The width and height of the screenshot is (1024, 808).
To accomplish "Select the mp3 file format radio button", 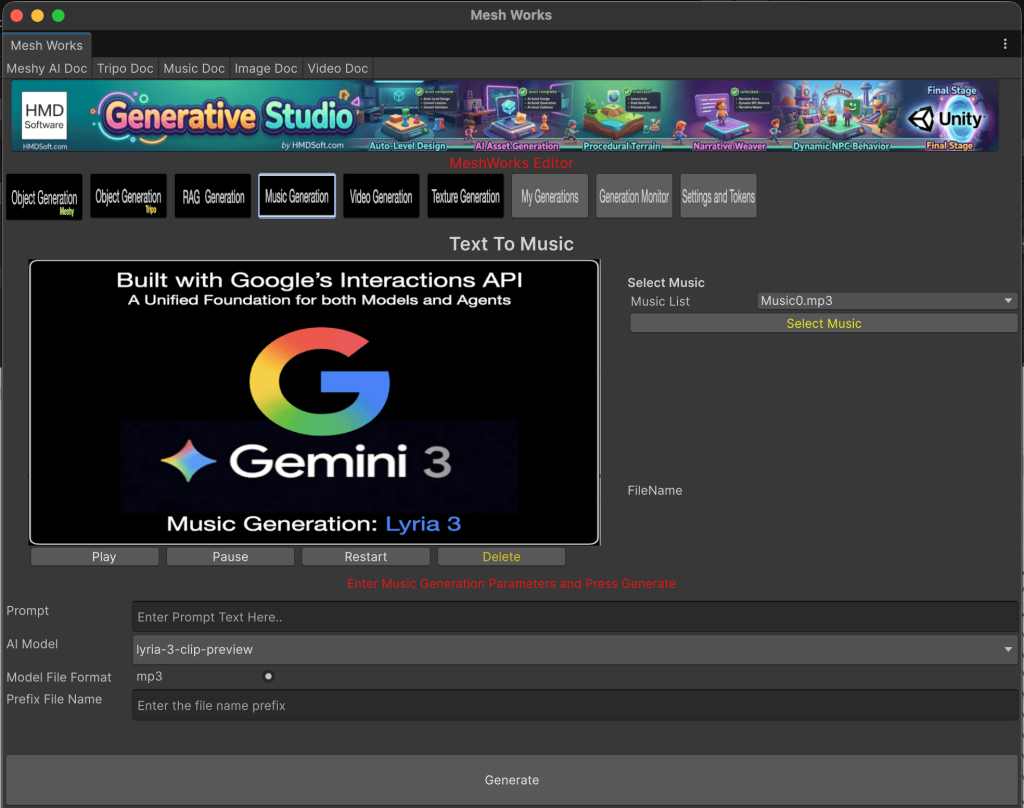I will coord(268,676).
